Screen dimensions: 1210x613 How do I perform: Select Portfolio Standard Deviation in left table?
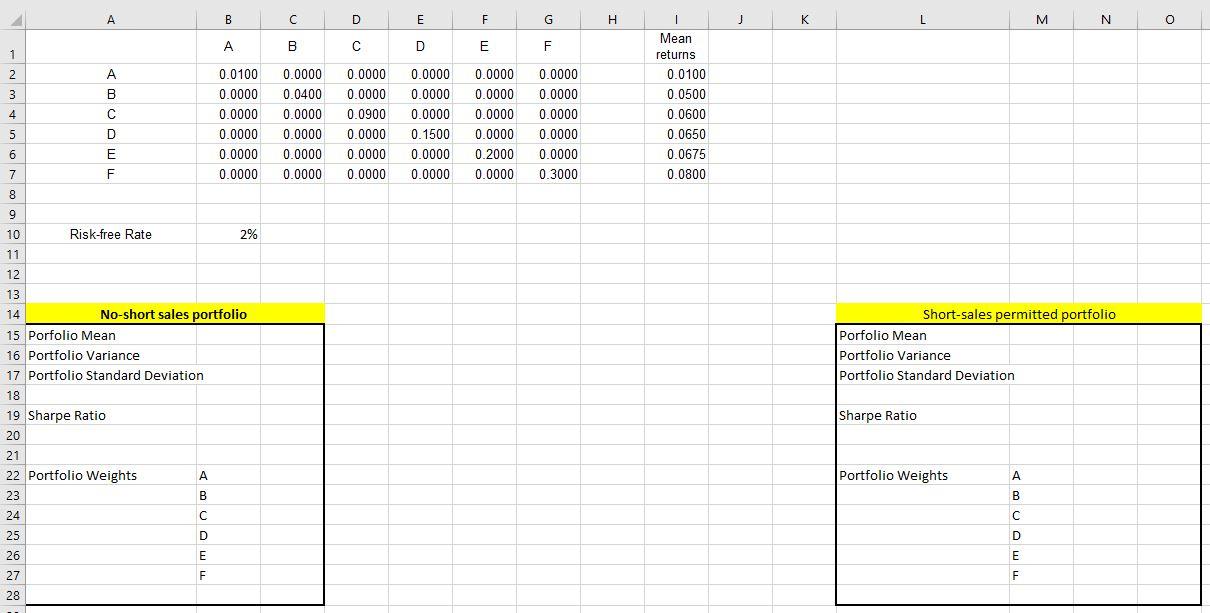(110, 374)
